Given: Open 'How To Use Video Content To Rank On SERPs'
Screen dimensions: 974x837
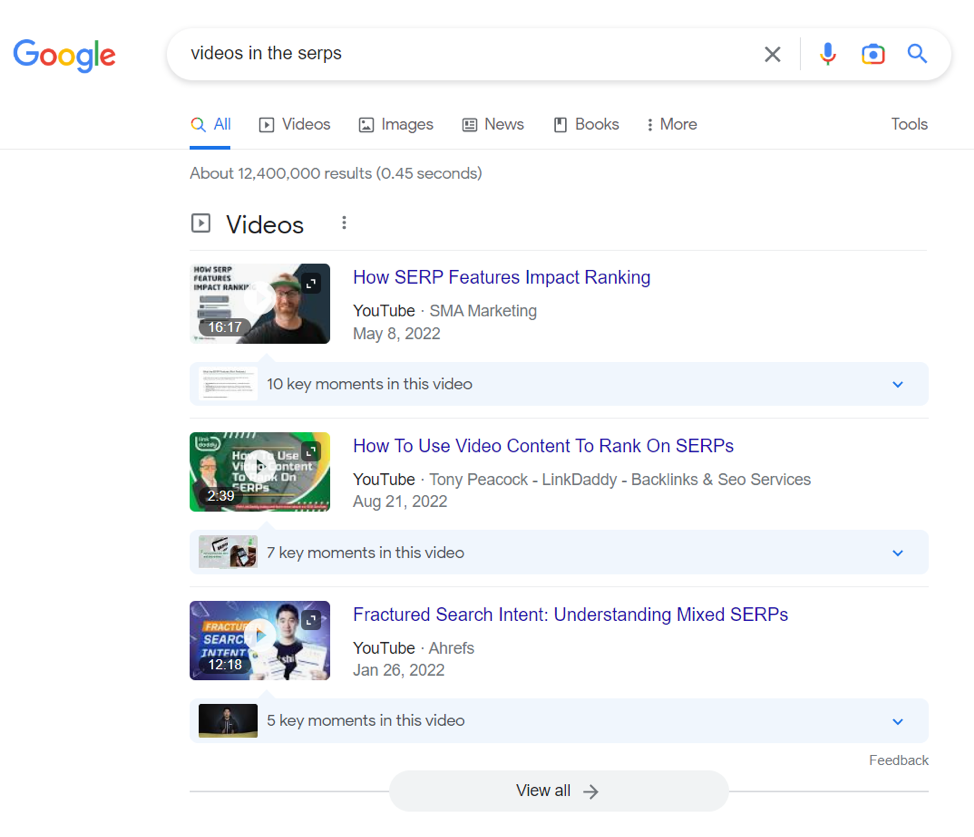Looking at the screenshot, I should 544,446.
